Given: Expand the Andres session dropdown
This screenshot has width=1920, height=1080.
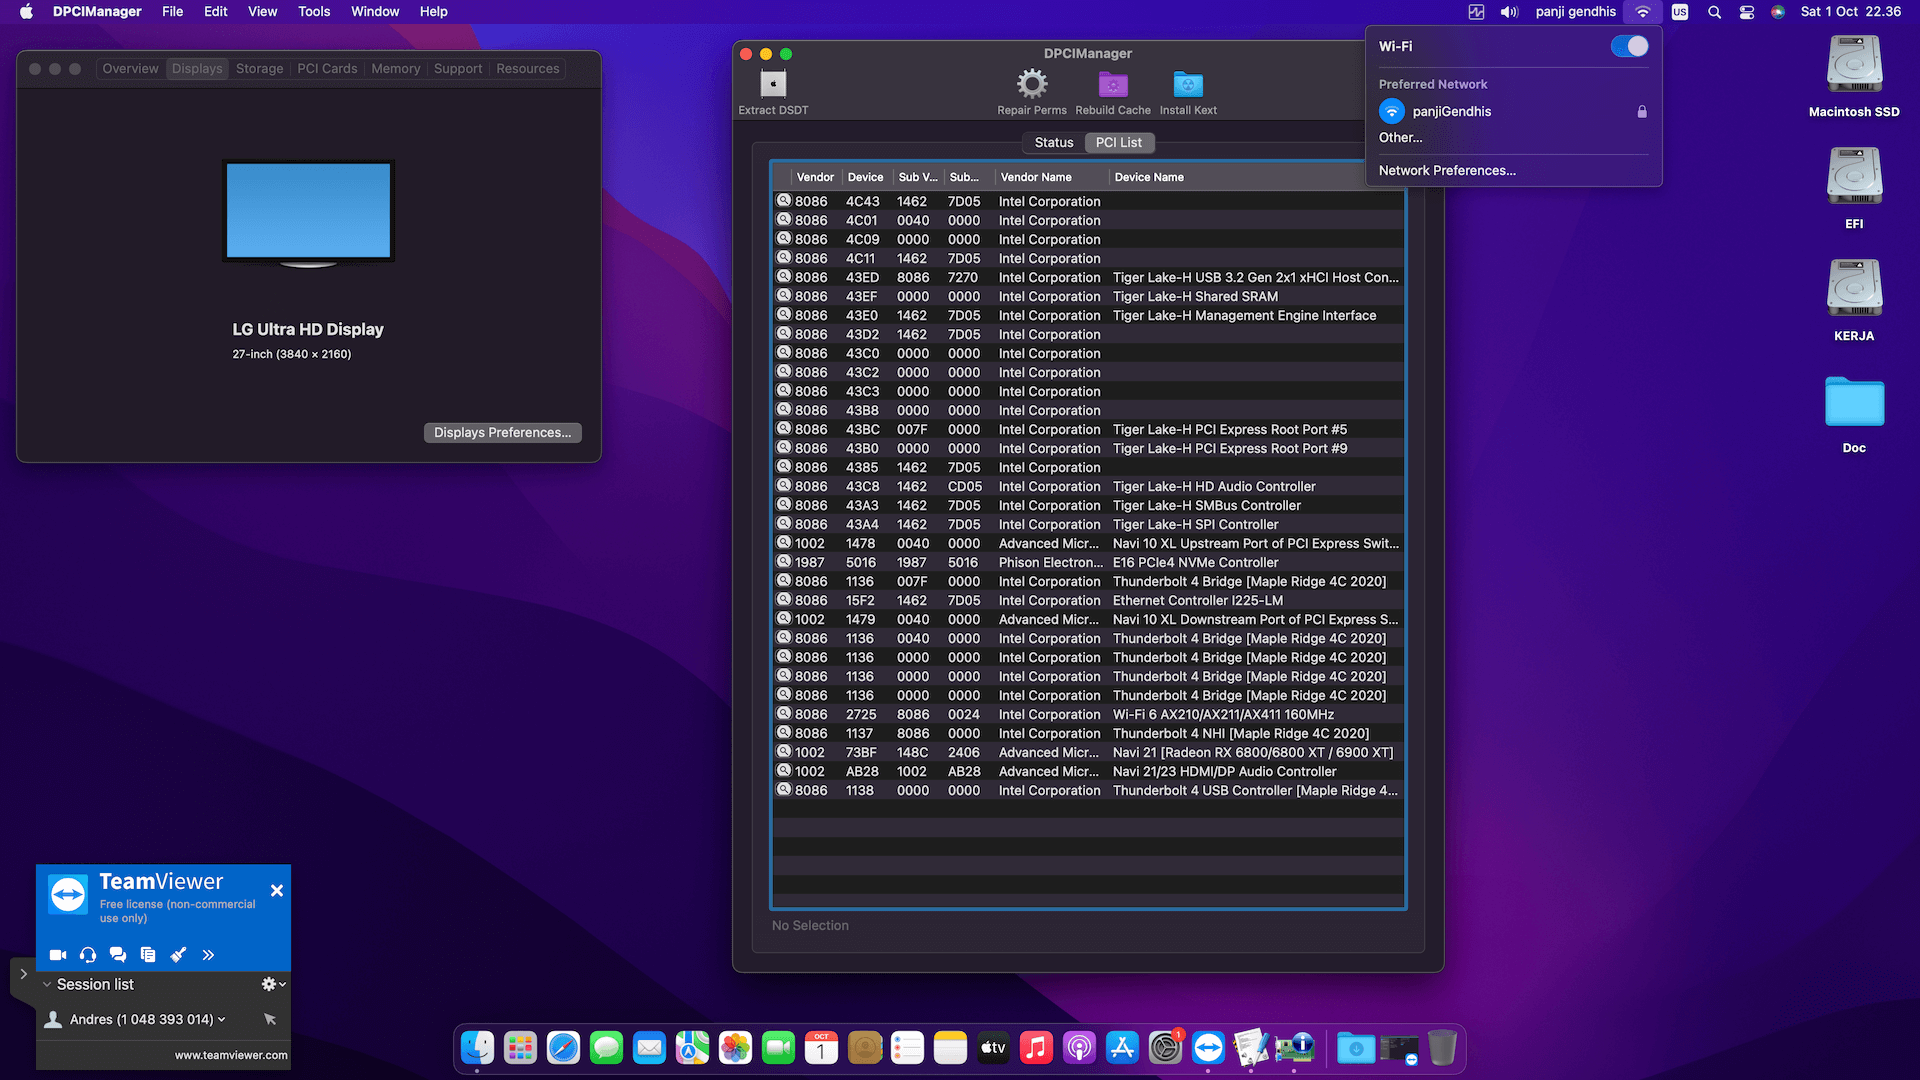Looking at the screenshot, I should (x=221, y=1019).
